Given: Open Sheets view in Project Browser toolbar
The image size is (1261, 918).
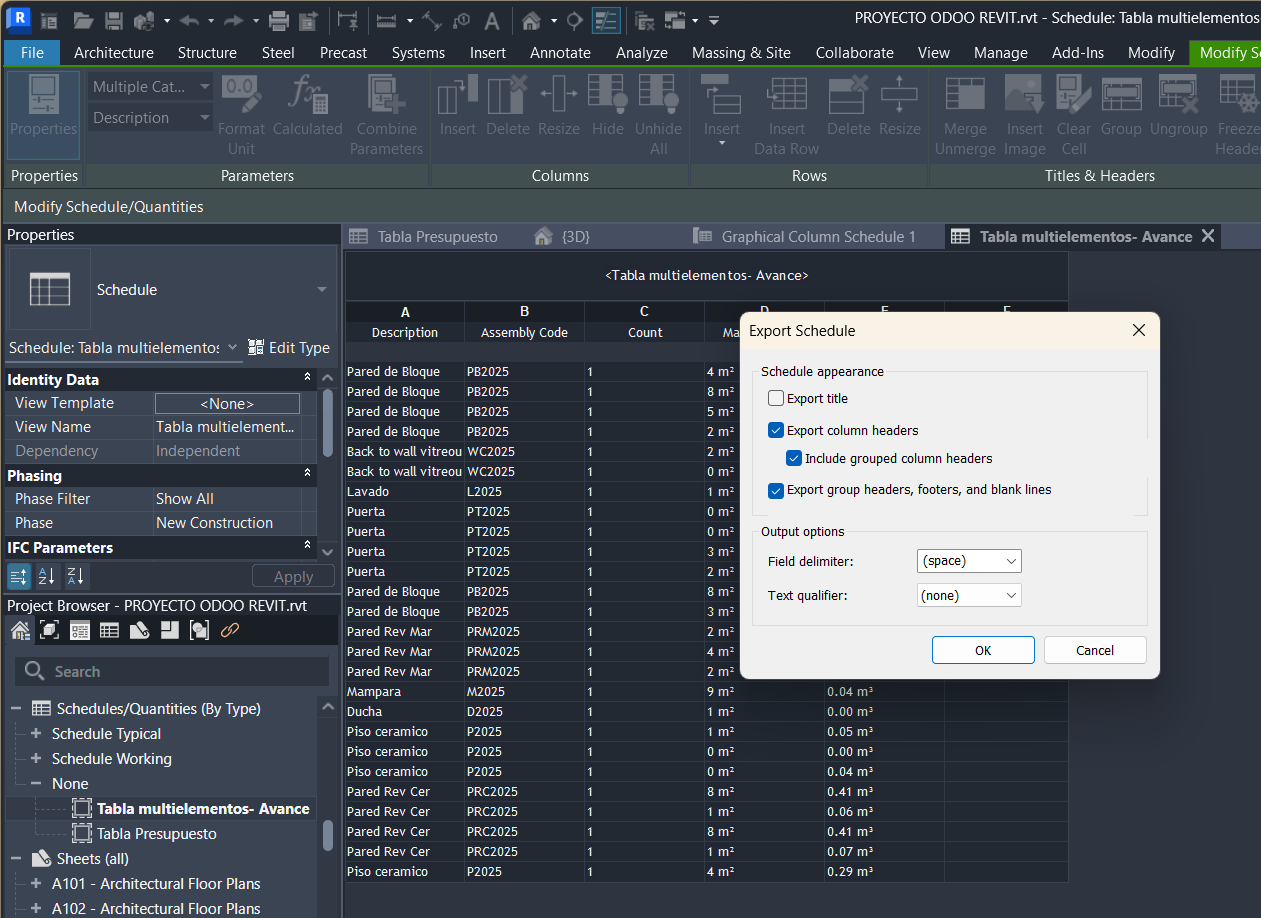Looking at the screenshot, I should tap(138, 630).
